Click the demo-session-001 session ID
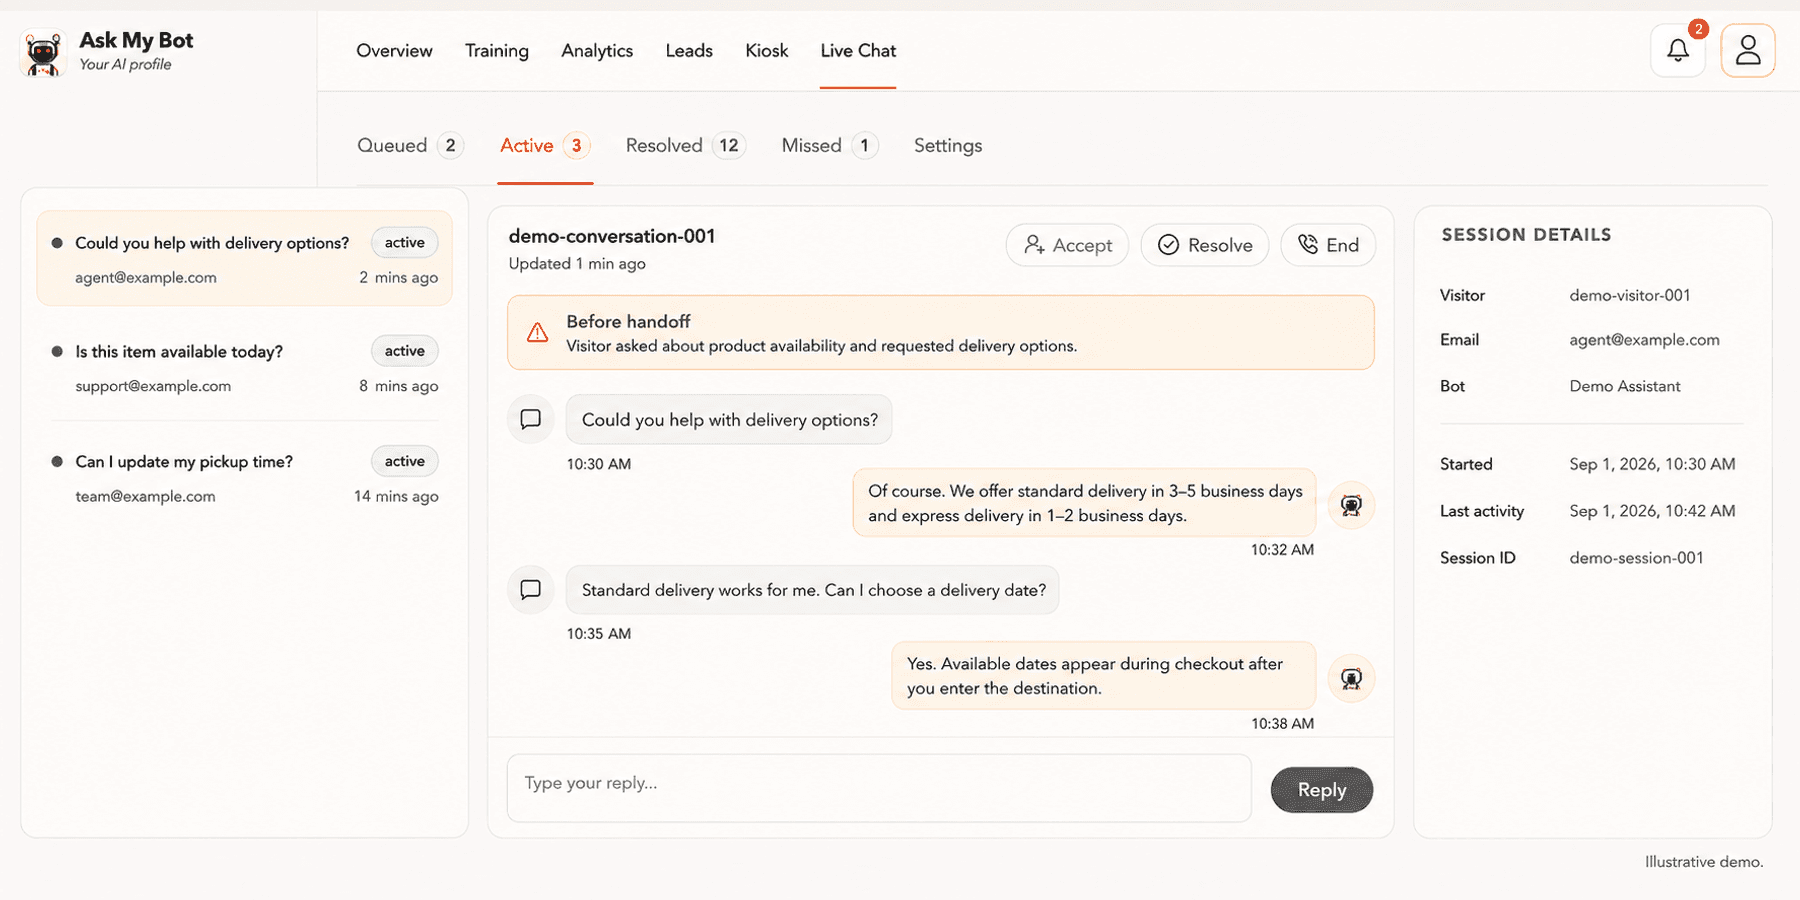 1636,558
